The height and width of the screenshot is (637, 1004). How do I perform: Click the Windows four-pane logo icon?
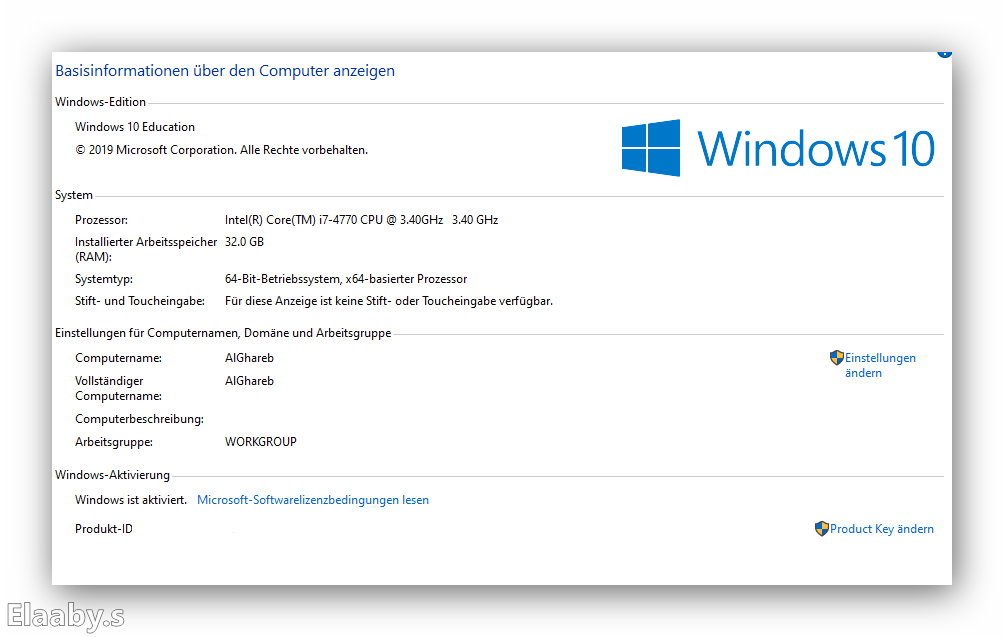click(x=651, y=148)
